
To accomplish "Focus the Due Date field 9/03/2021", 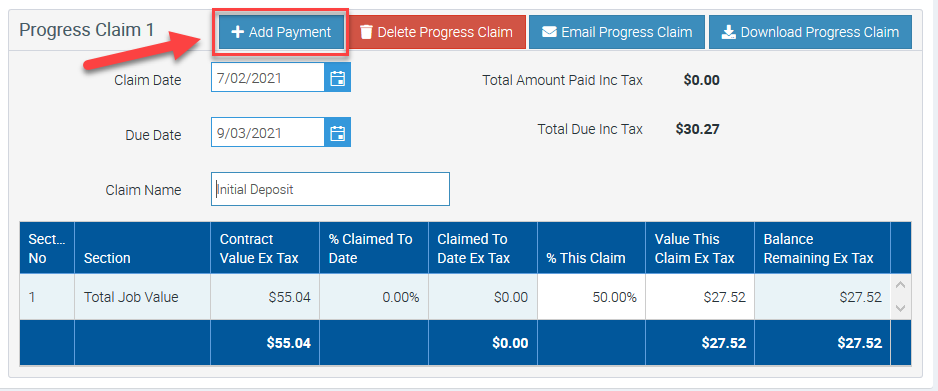I will pyautogui.click(x=268, y=132).
